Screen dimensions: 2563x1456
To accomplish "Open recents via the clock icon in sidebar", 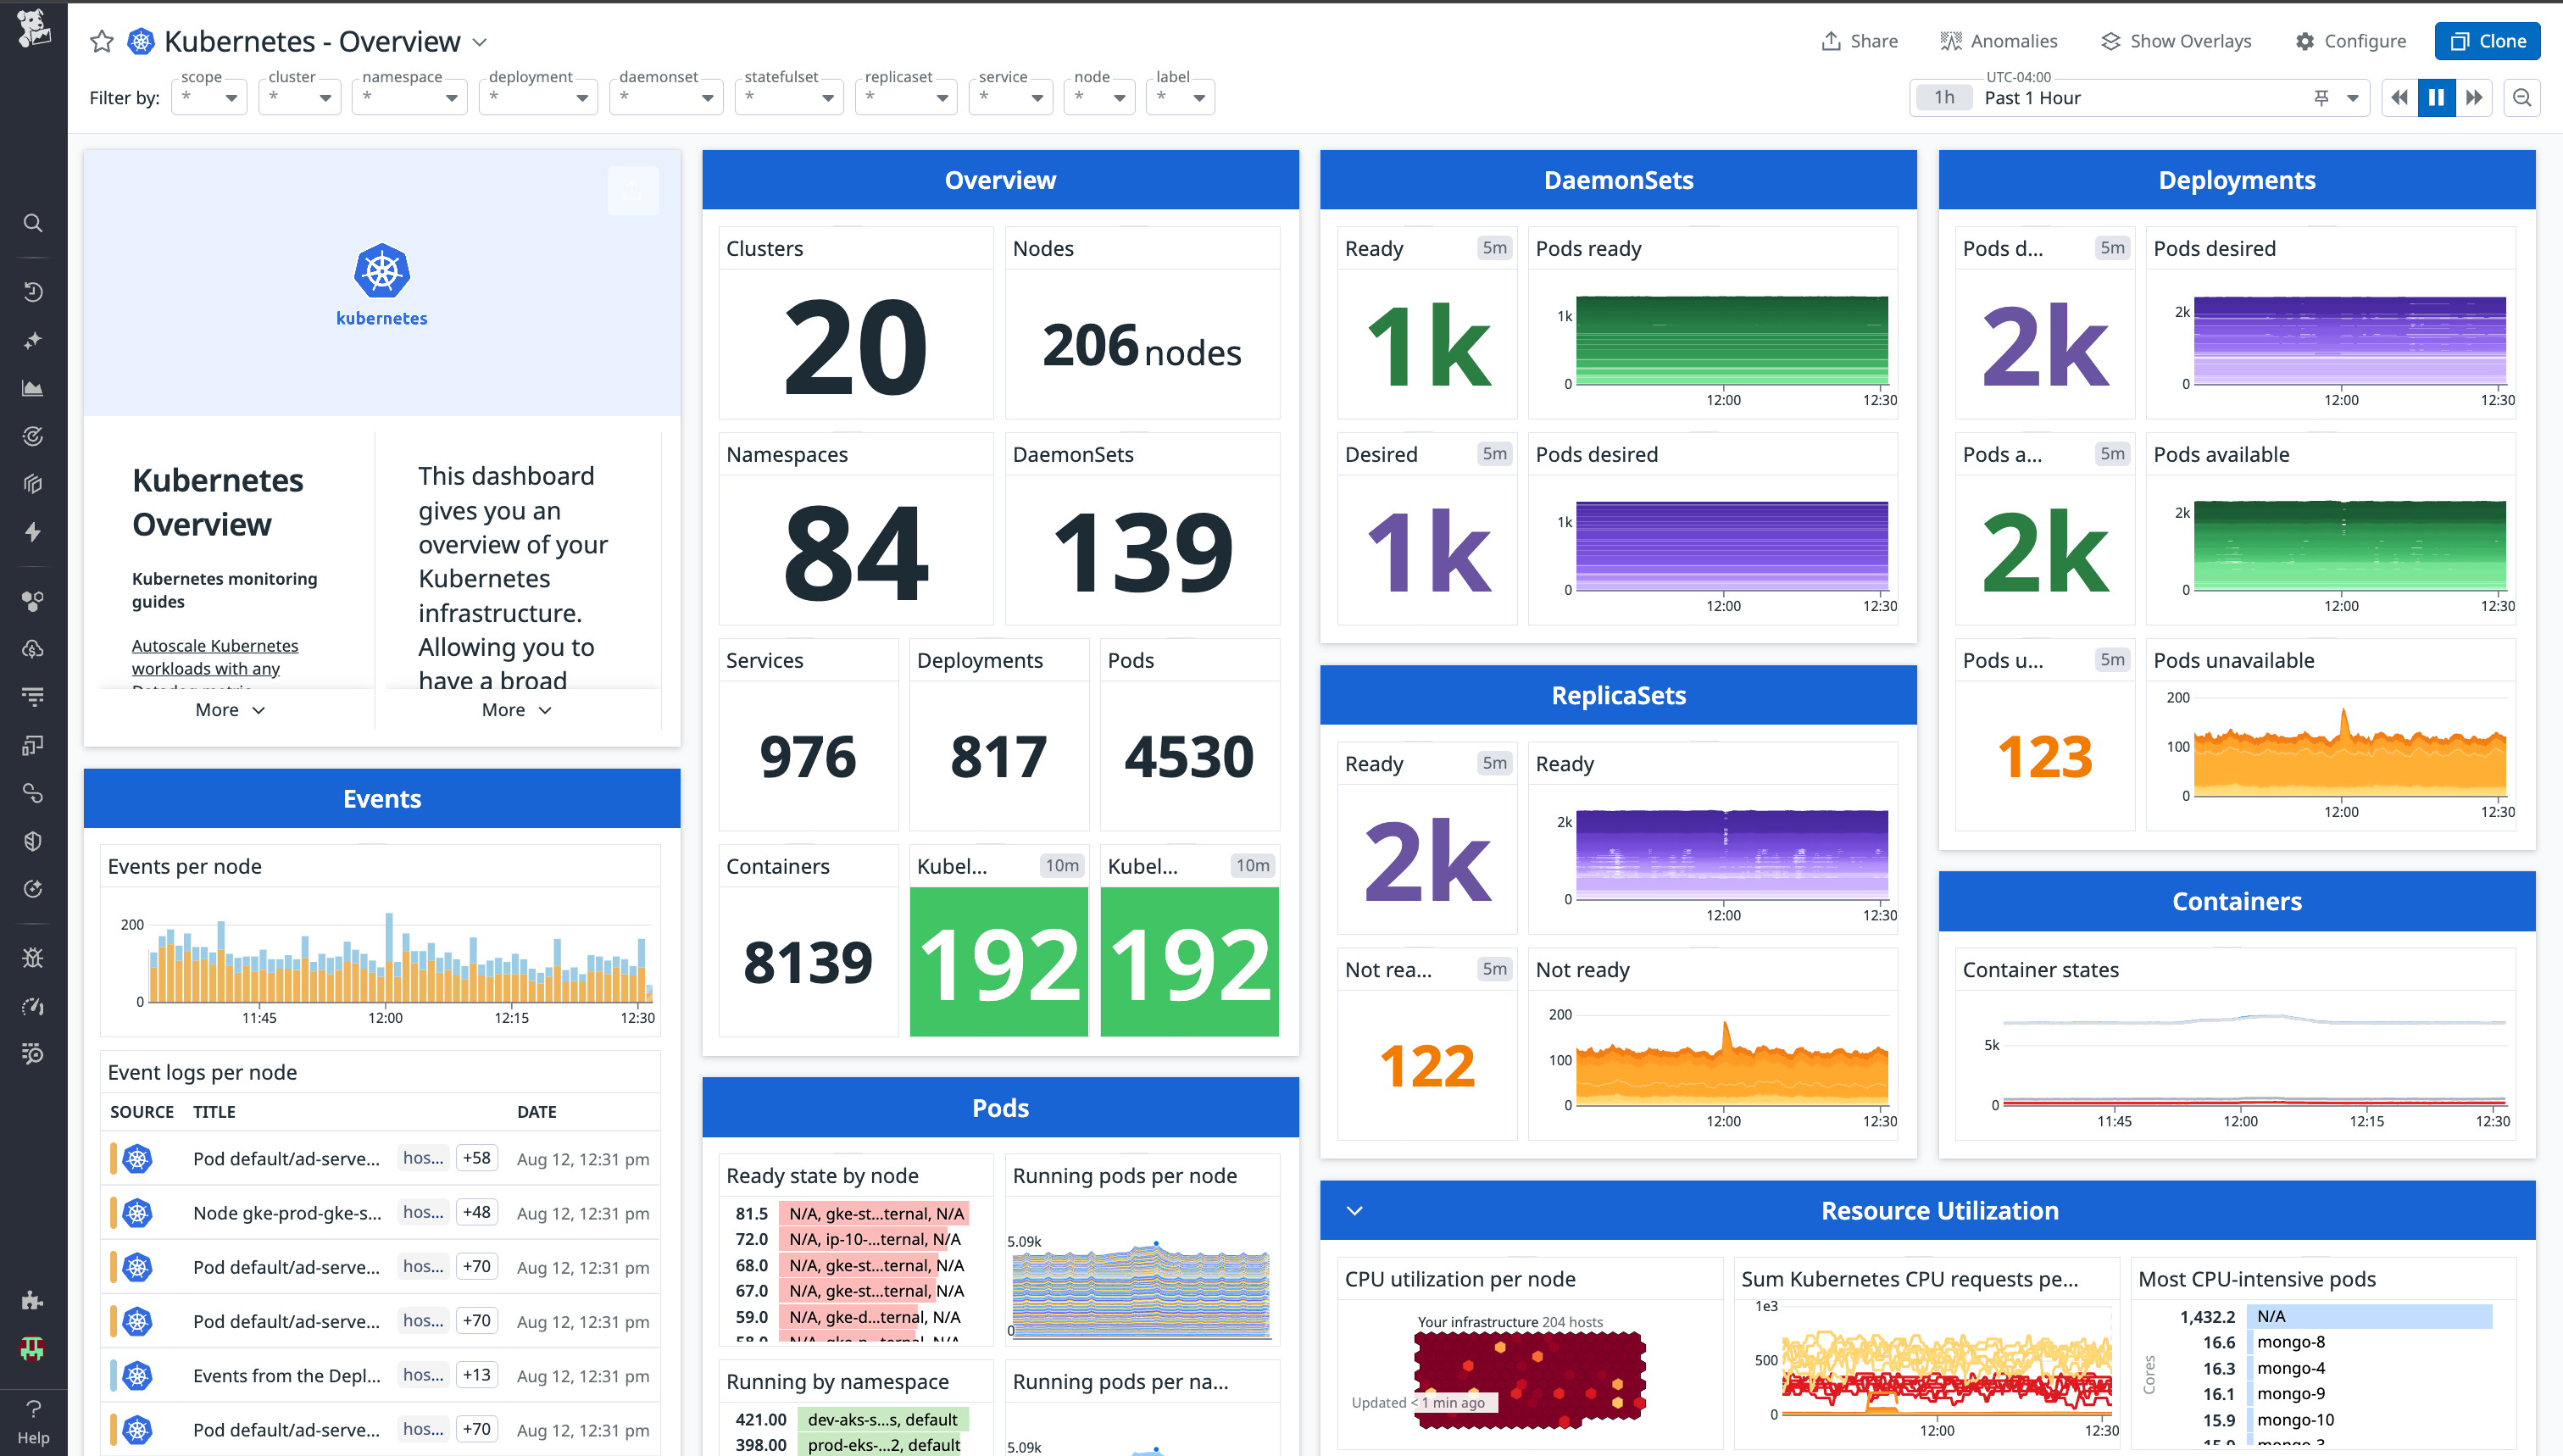I will (33, 291).
